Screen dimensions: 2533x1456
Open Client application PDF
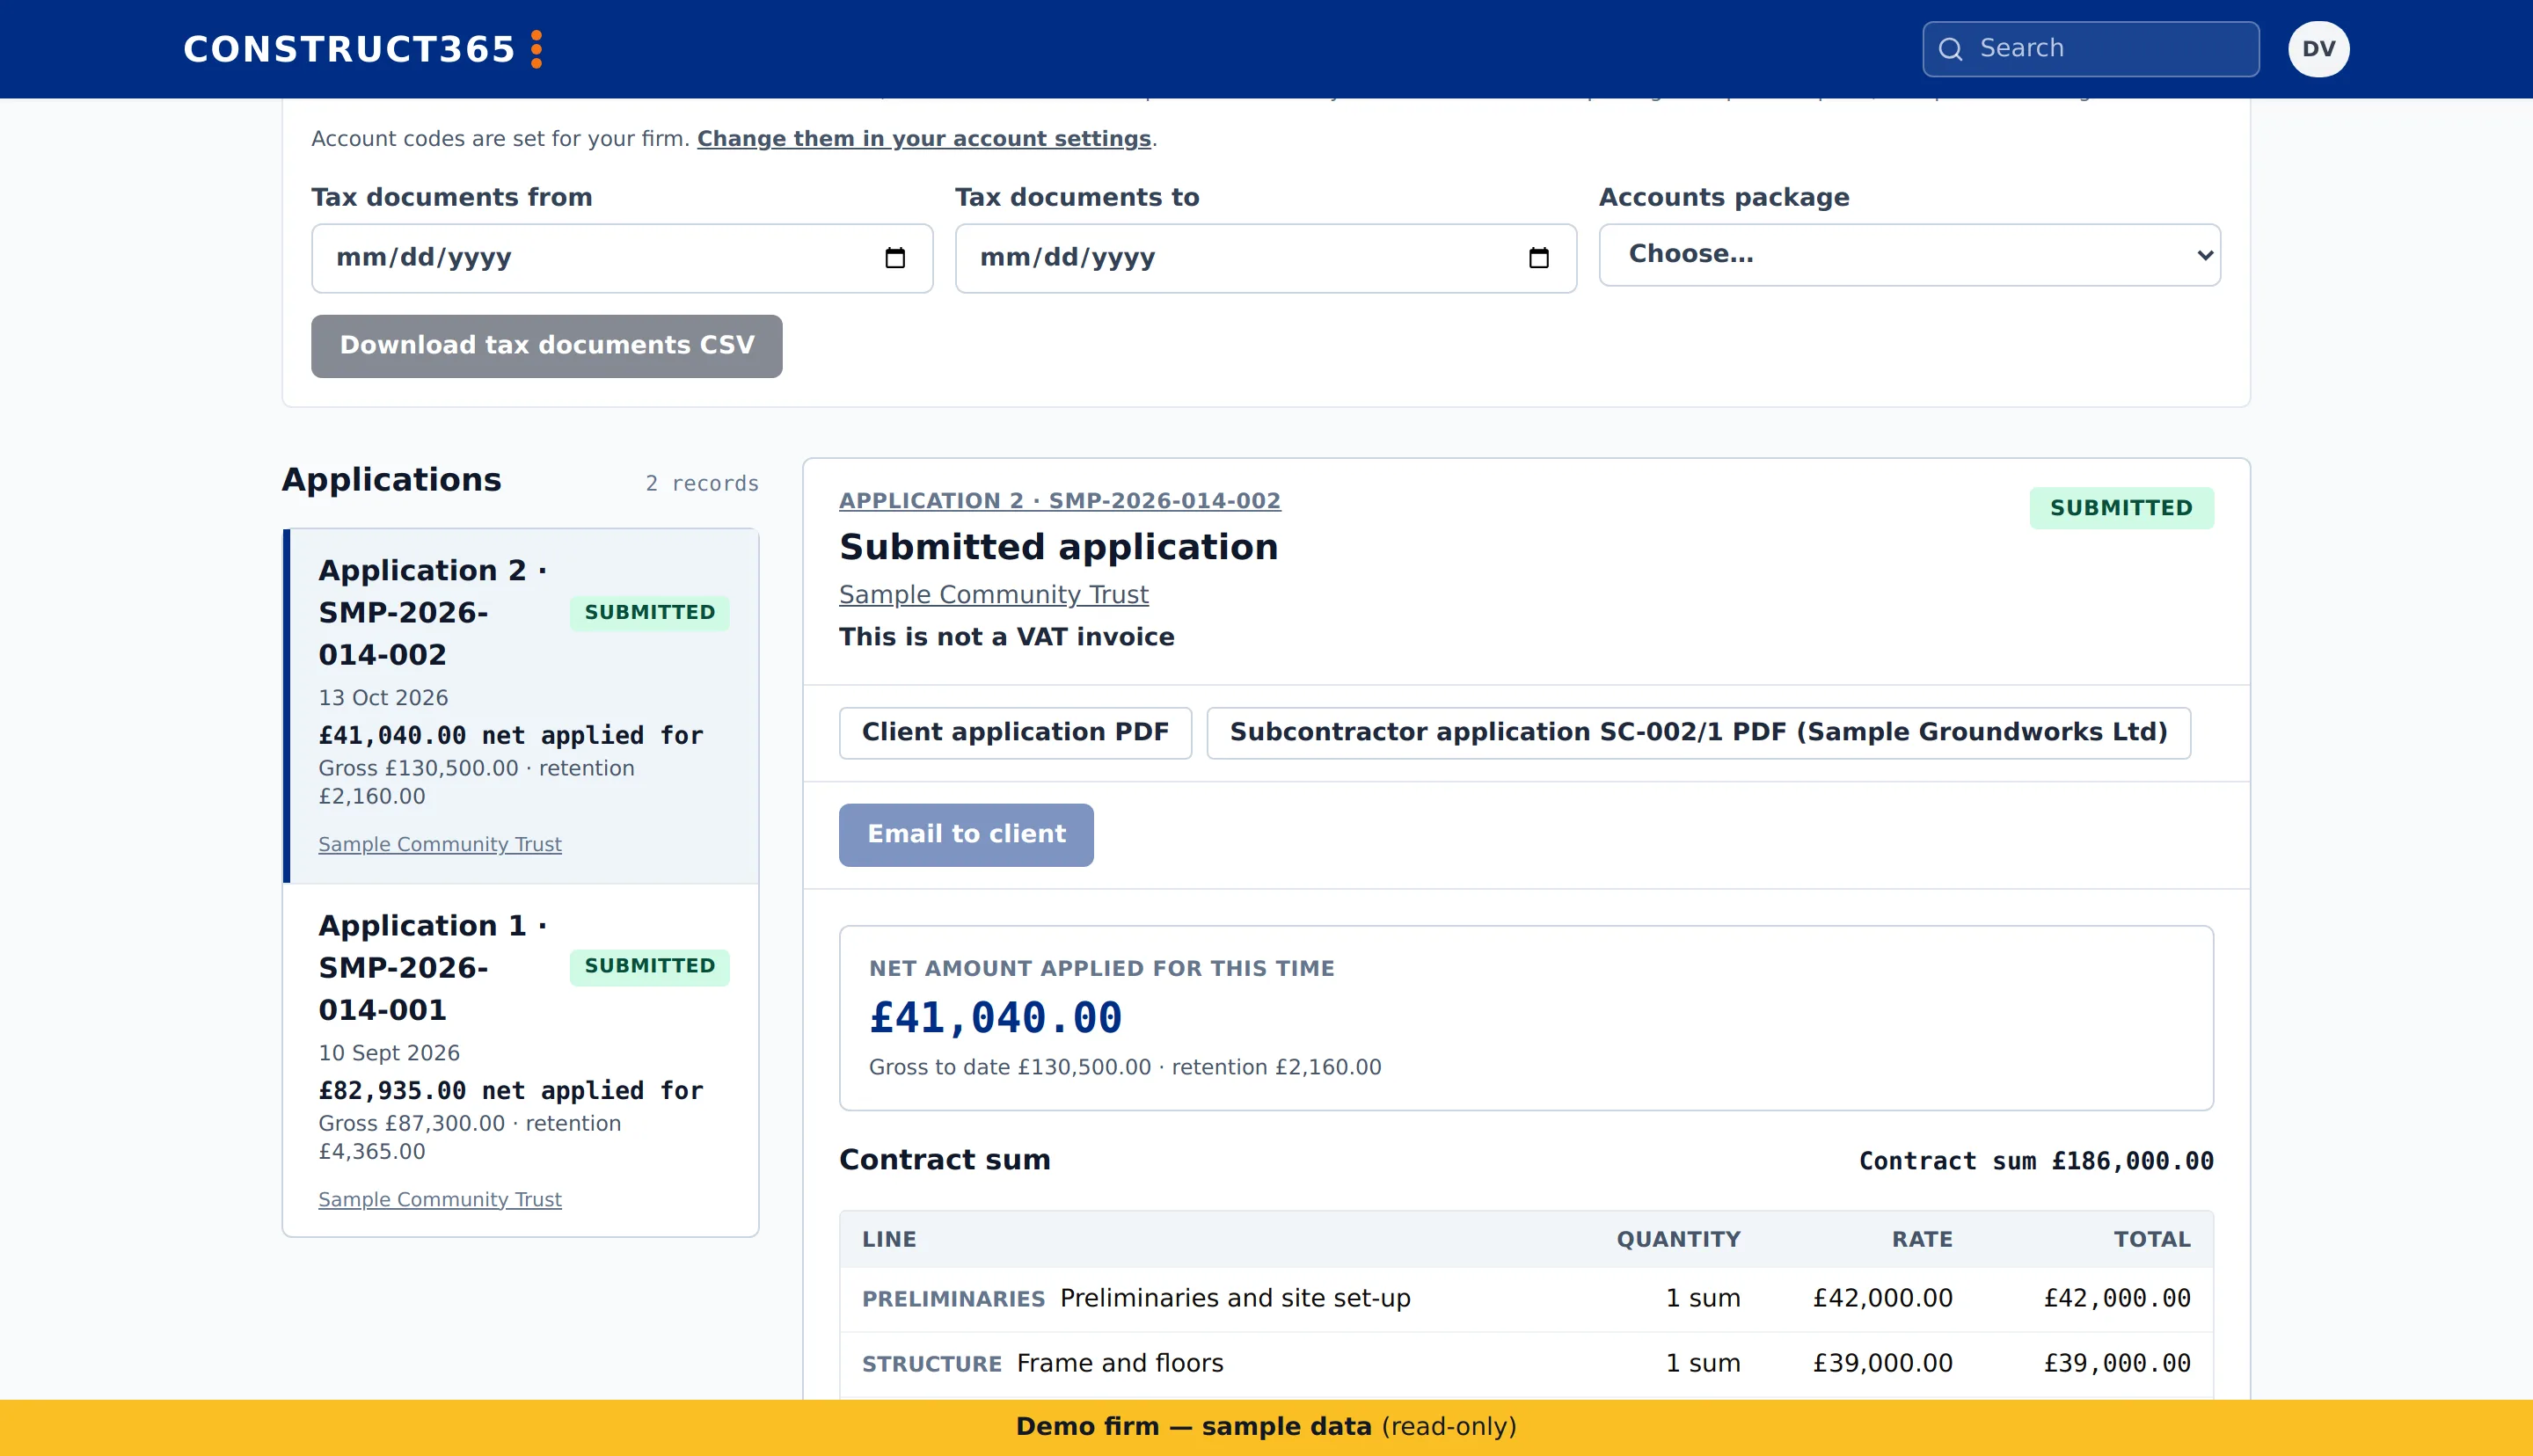click(1015, 733)
